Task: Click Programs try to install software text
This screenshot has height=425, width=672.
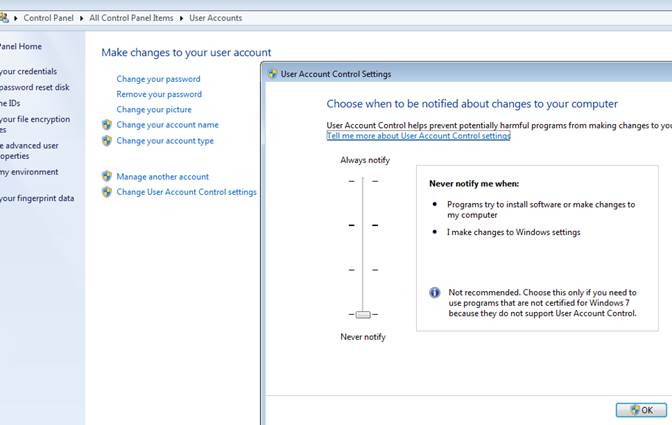Action: coord(541,210)
